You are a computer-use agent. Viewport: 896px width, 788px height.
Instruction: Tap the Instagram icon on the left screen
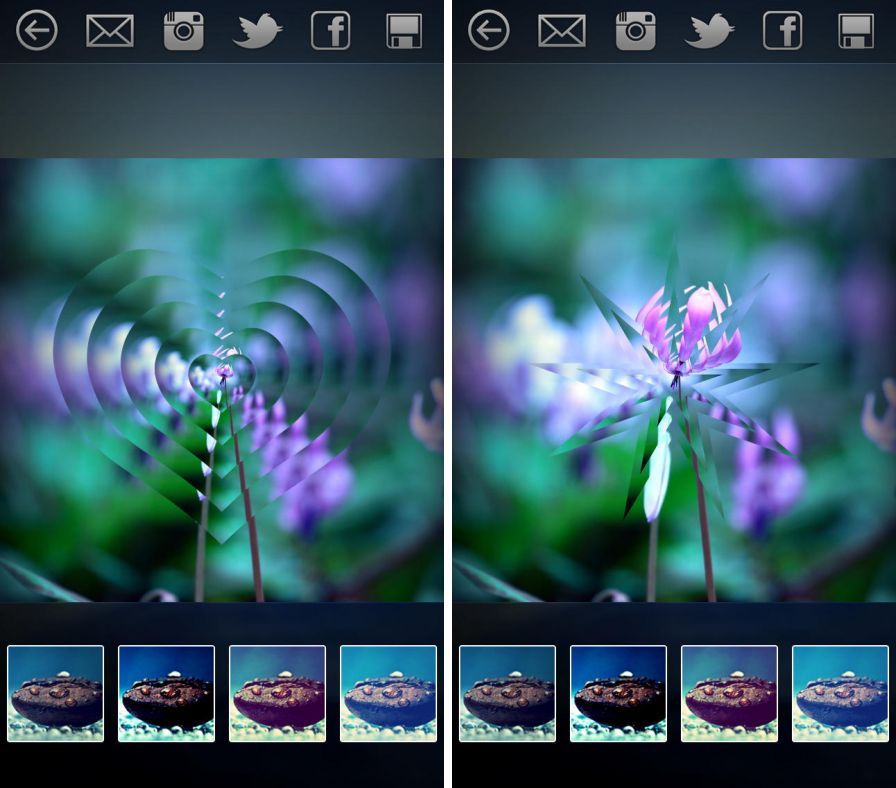coord(184,31)
